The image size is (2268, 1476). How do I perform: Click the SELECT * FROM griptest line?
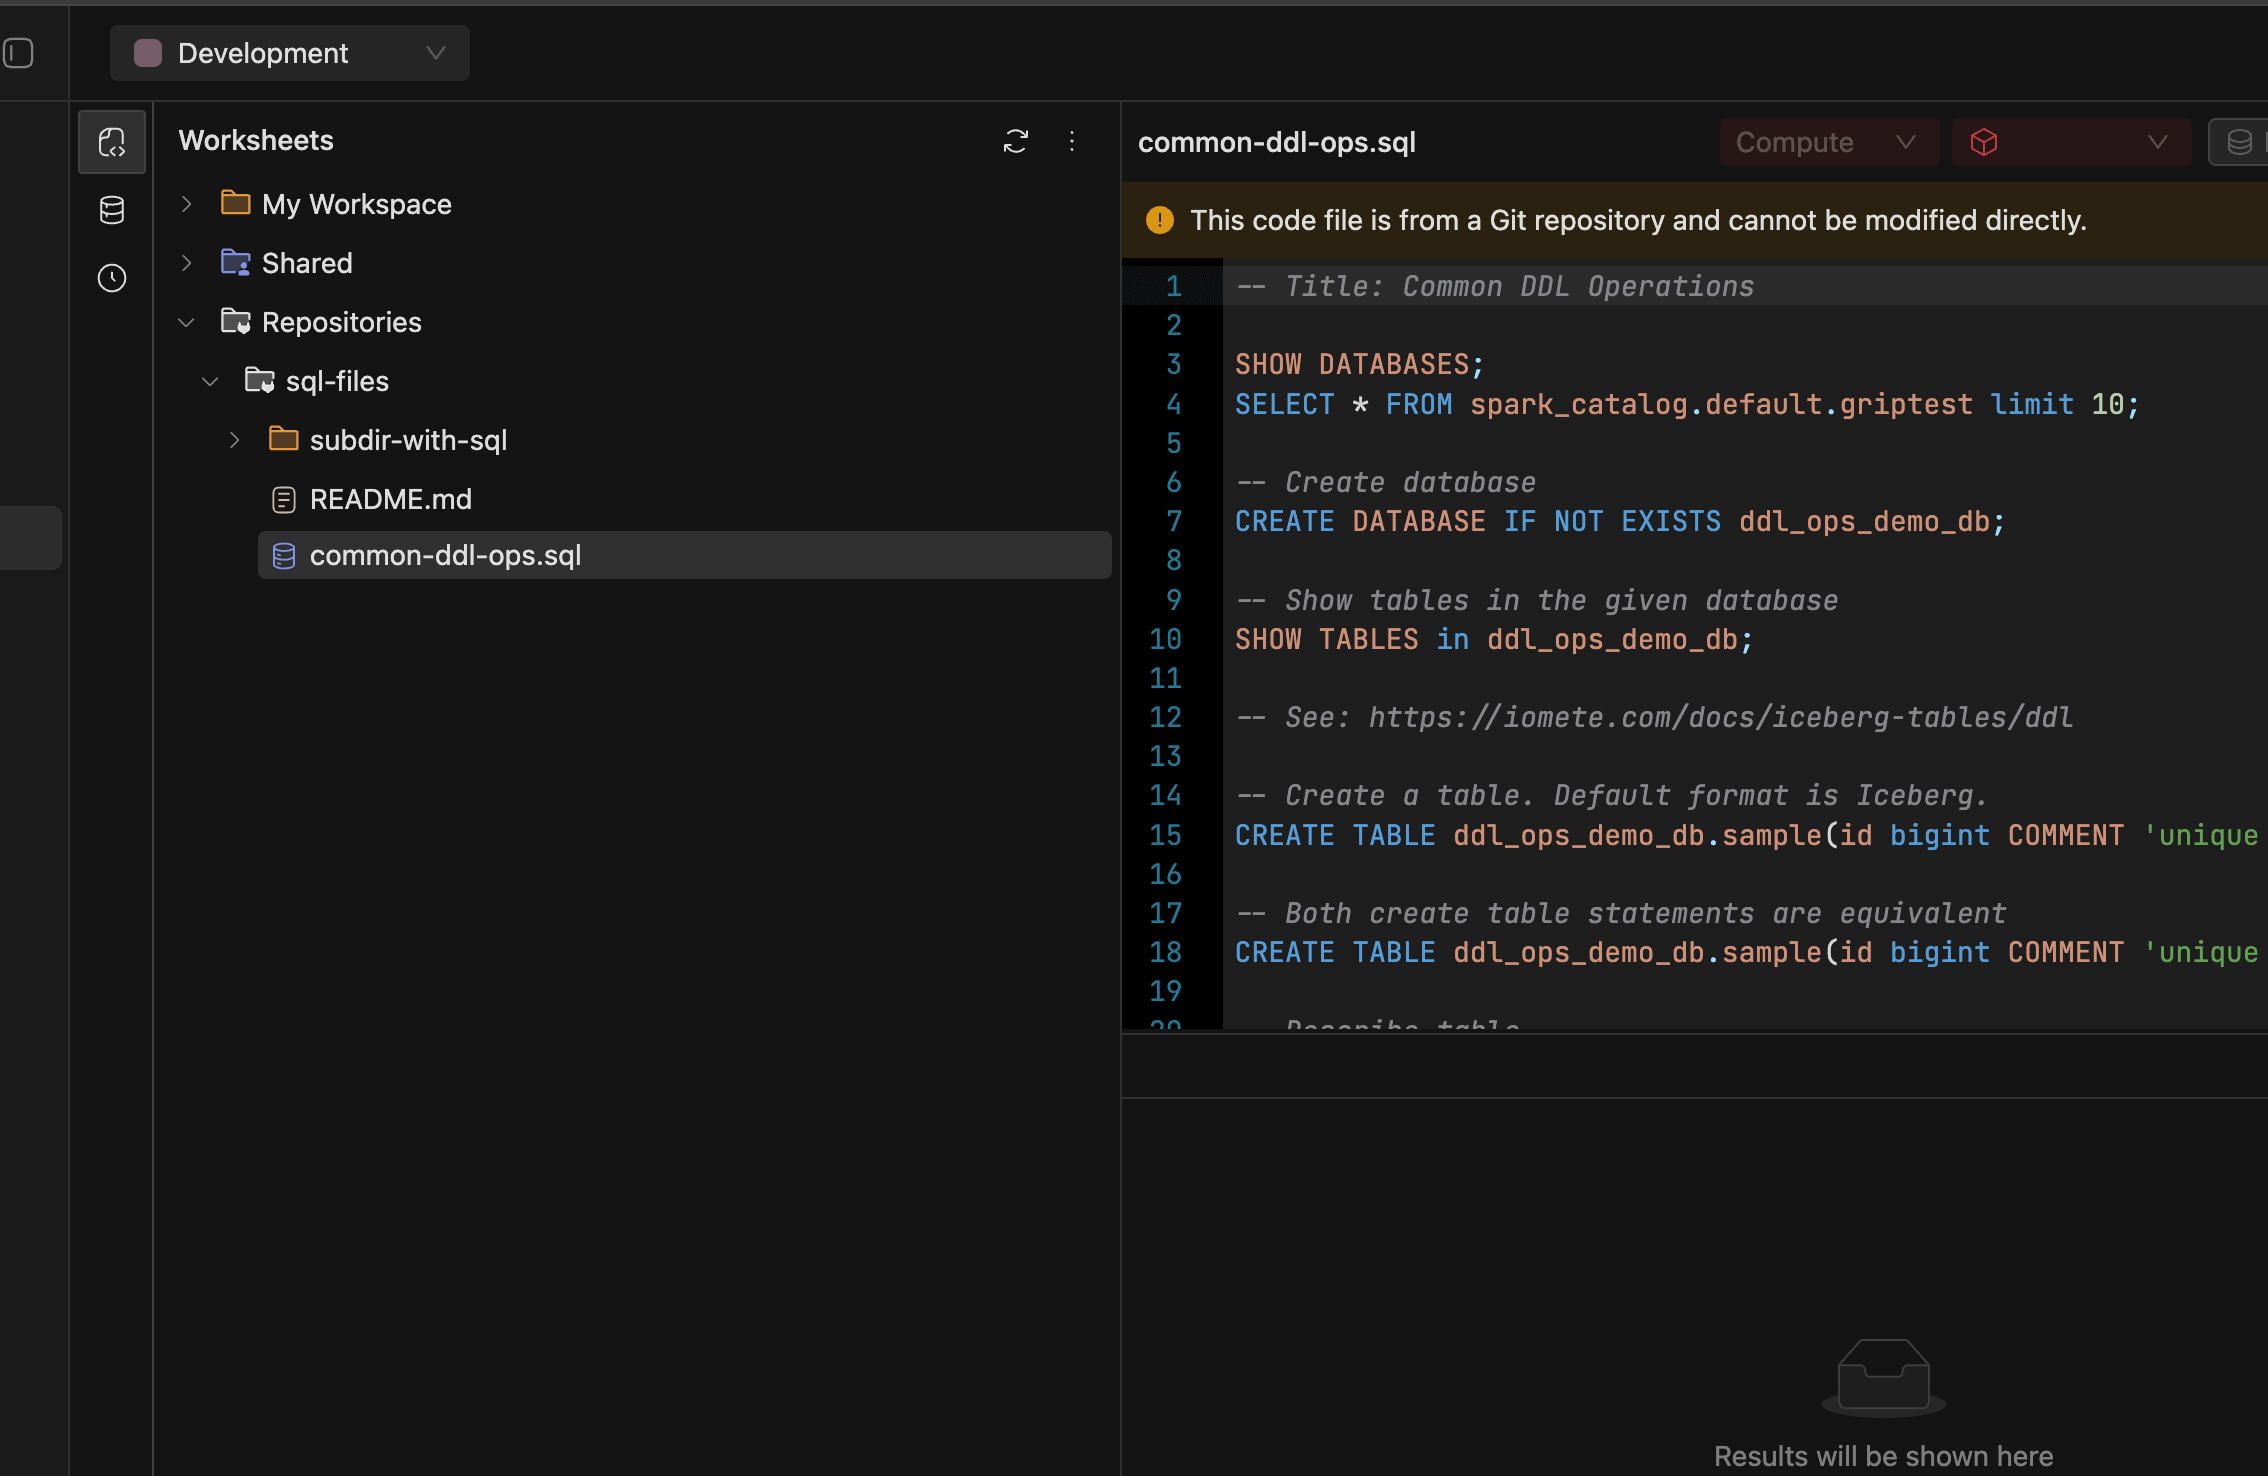tap(1687, 404)
